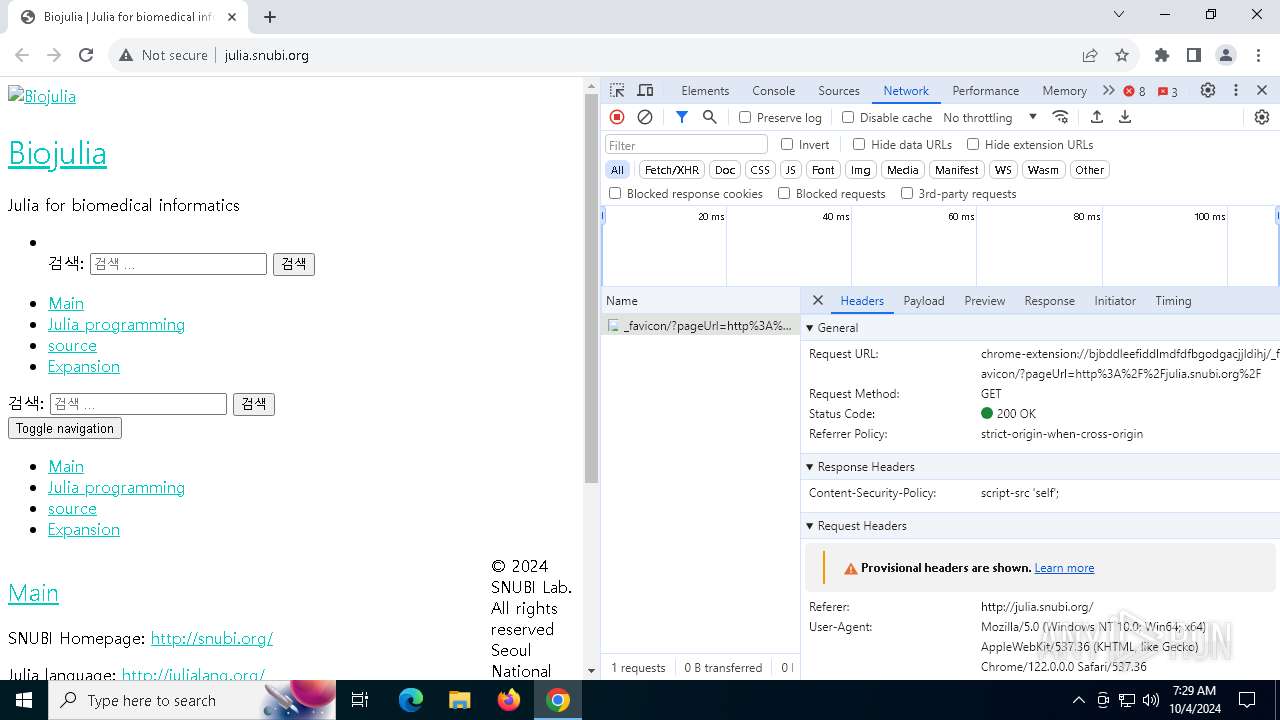Share this page icon
1280x720 pixels.
pyautogui.click(x=1090, y=55)
